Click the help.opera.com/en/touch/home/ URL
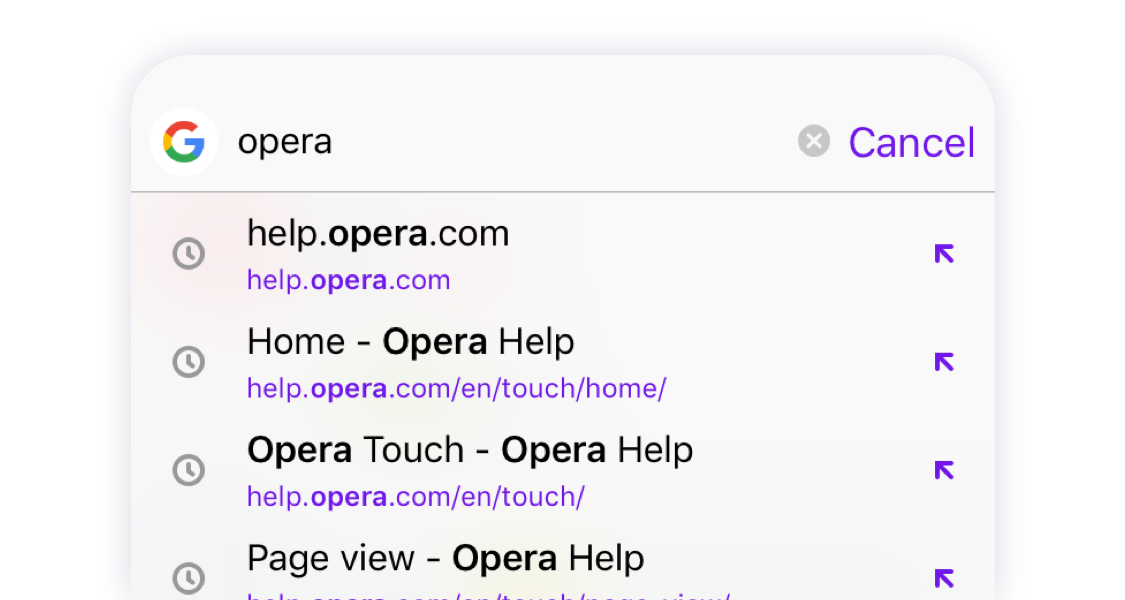The width and height of the screenshot is (1125, 600). (x=456, y=389)
